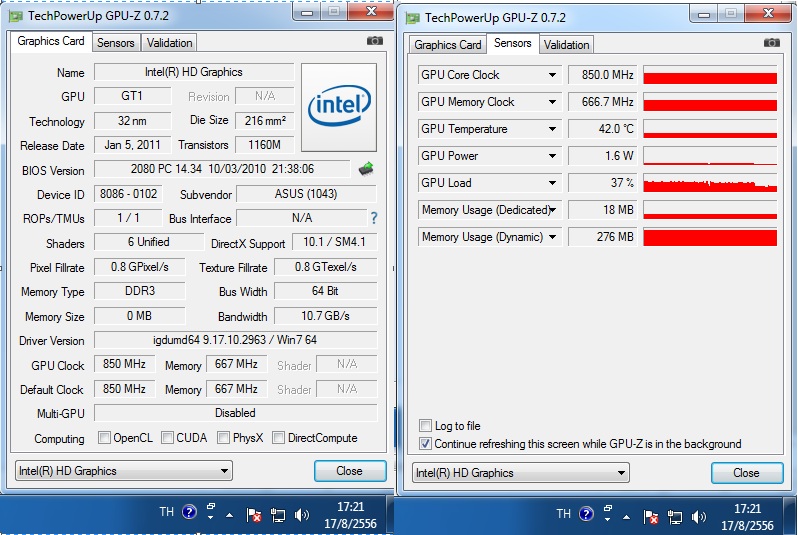Click the blue help icon in the left taskbar
This screenshot has width=798, height=535.
(189, 512)
